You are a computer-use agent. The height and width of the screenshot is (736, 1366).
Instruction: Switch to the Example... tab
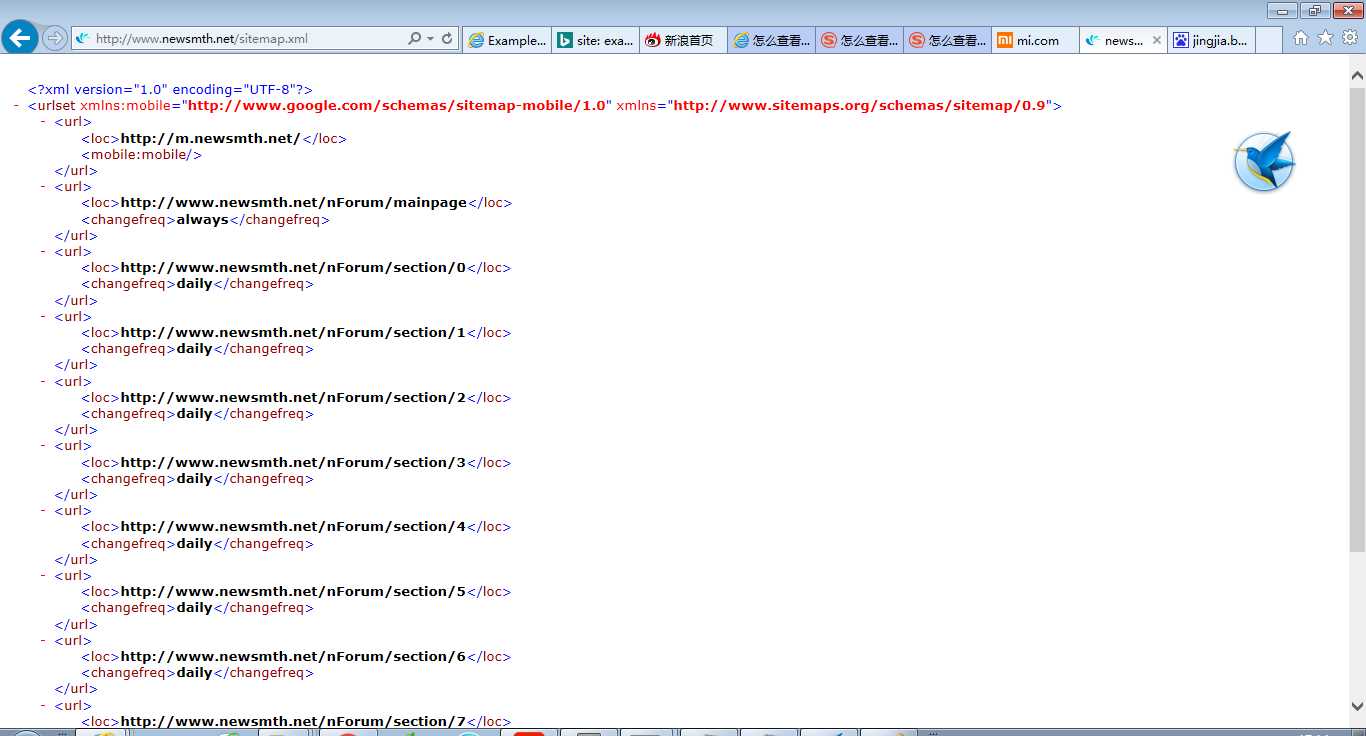(507, 40)
